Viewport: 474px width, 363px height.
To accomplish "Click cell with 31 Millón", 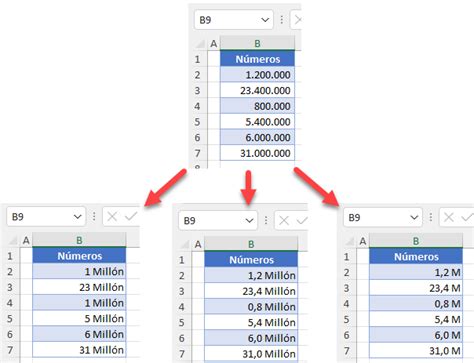I will point(79,350).
